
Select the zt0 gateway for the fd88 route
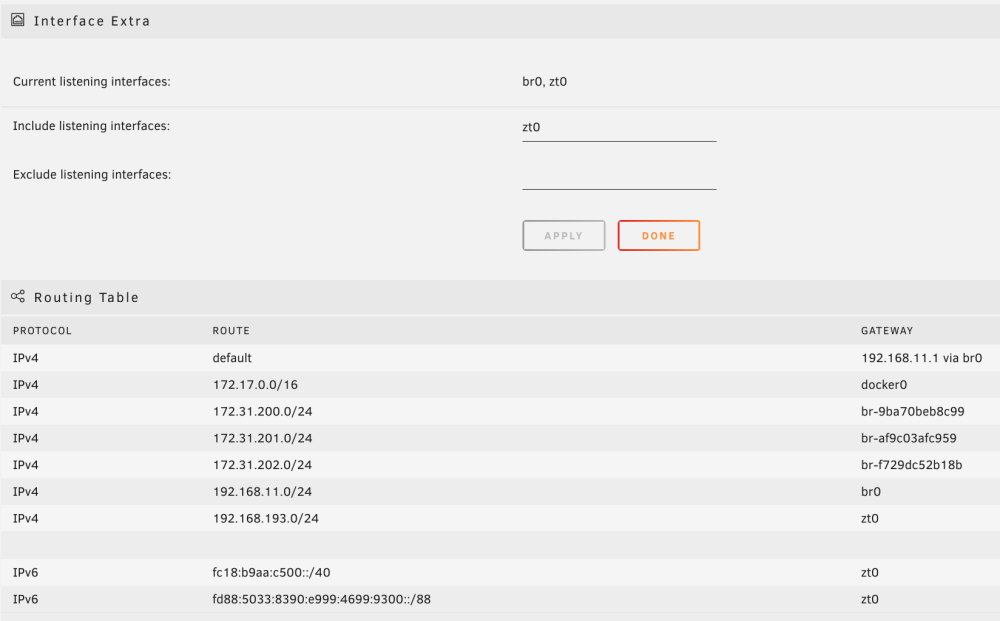point(869,599)
